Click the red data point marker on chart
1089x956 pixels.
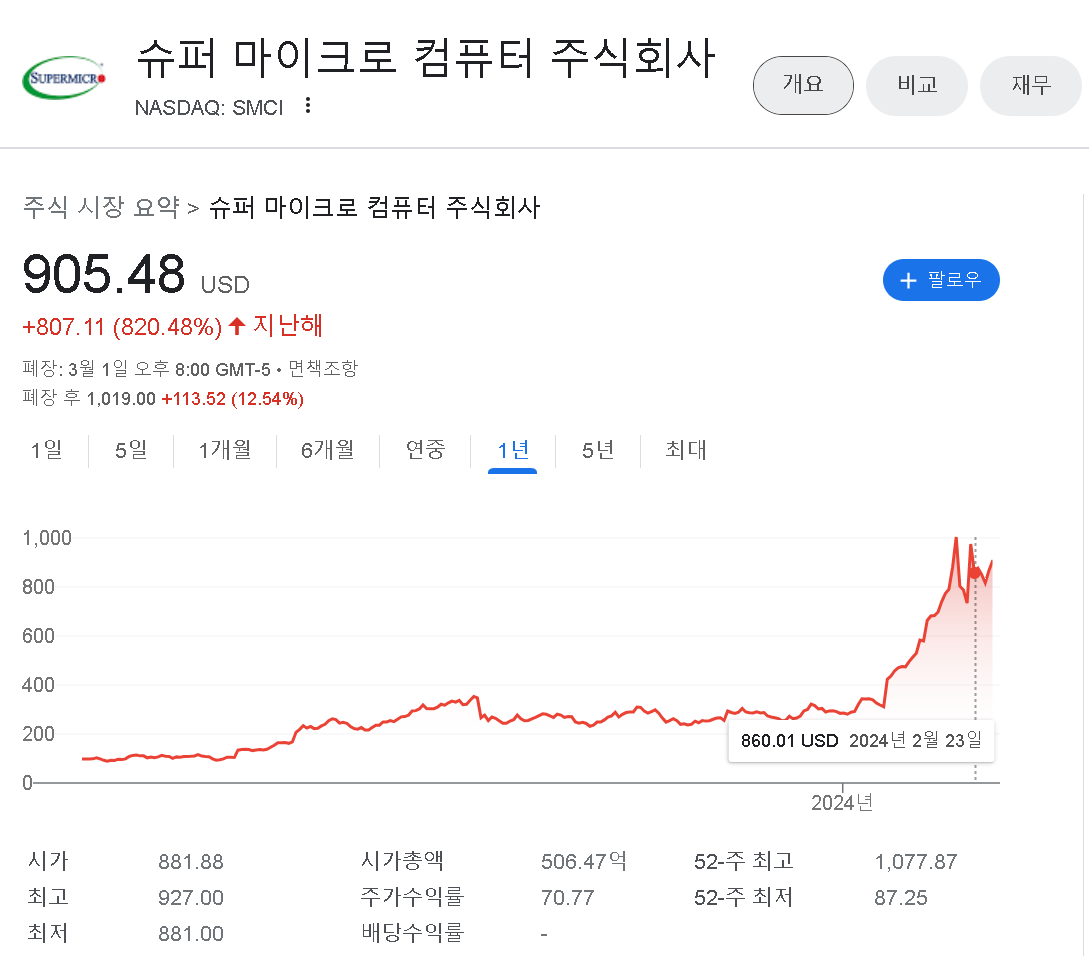(975, 572)
